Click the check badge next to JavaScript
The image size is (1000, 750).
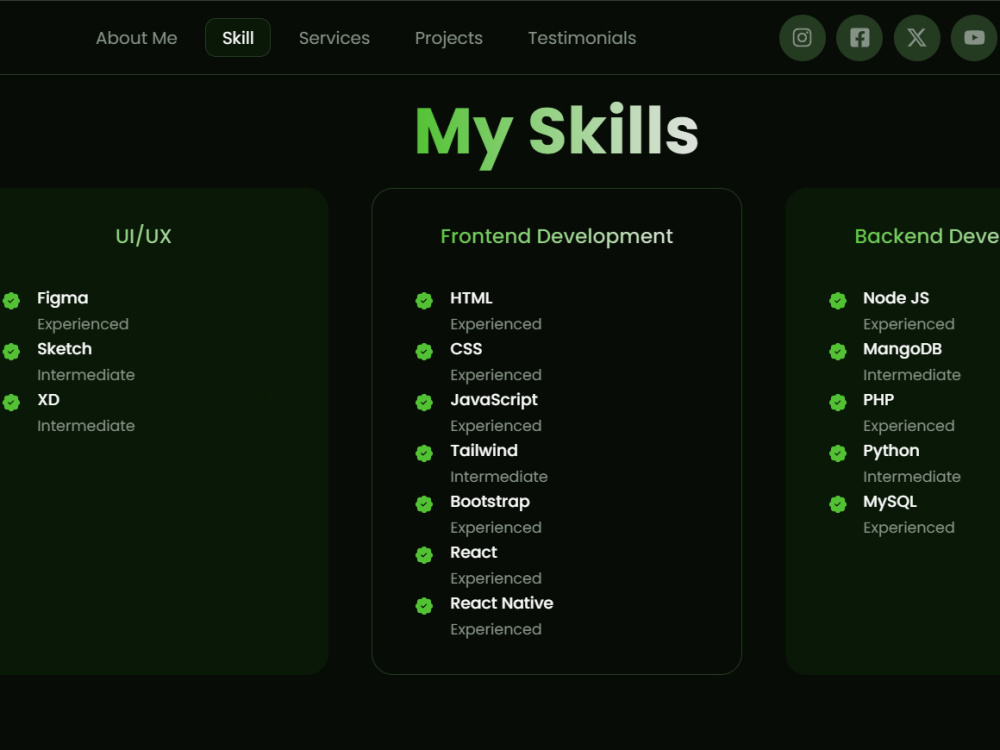tap(424, 402)
